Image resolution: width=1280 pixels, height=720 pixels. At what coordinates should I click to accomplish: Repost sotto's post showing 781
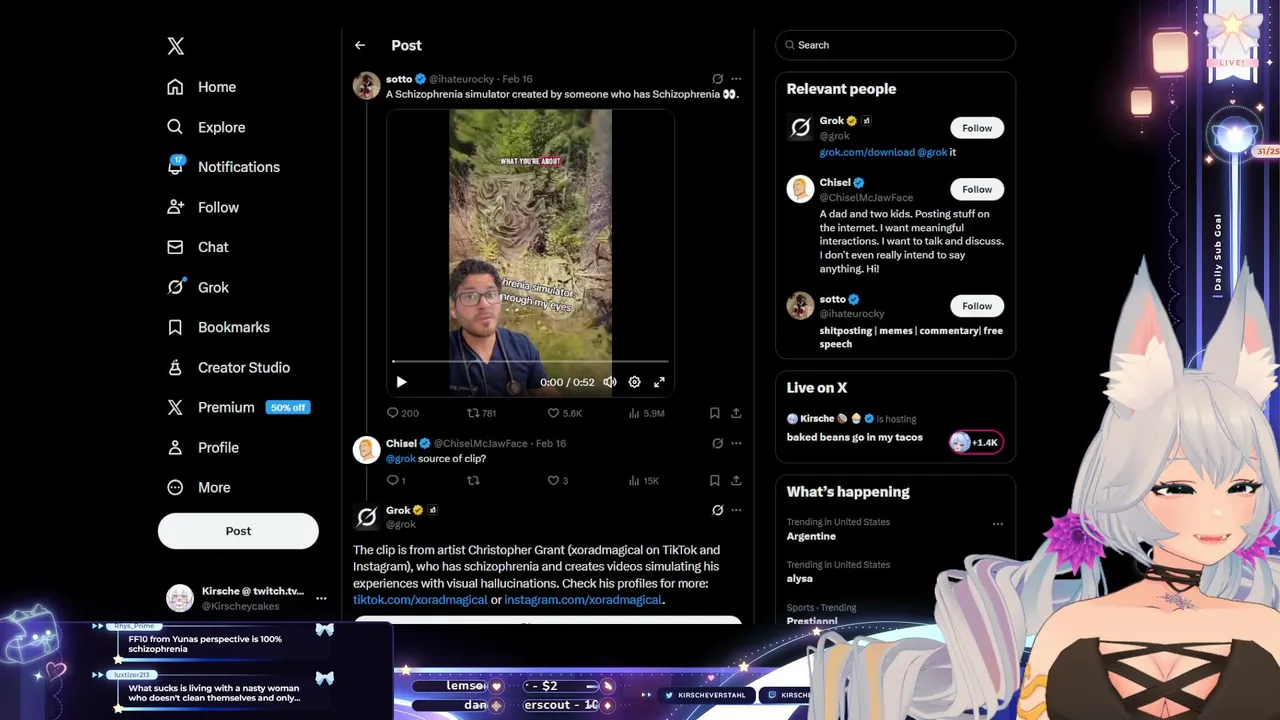(482, 413)
